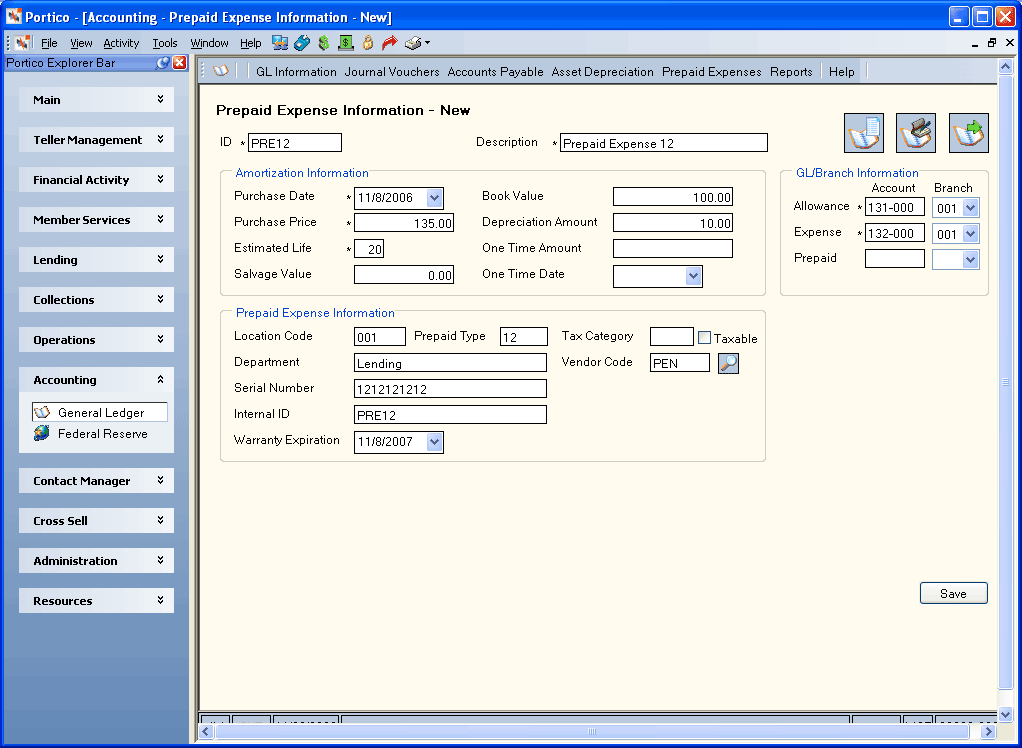This screenshot has width=1022, height=748.
Task: Click the padlock toolbar icon
Action: [x=368, y=43]
